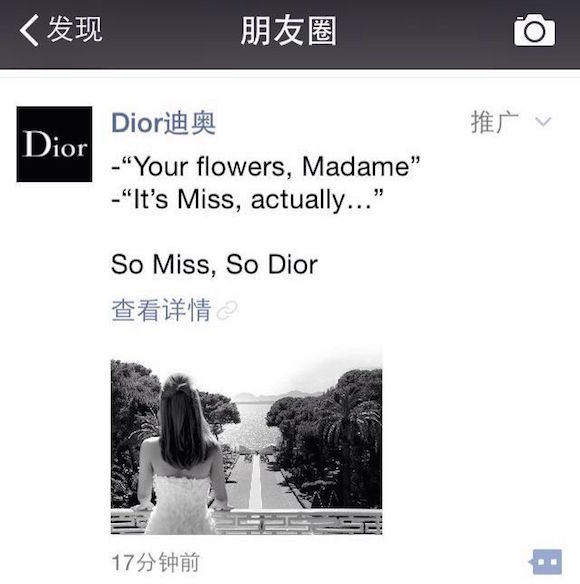580x584 pixels.
Task: Tap the 17分钟前 timestamp
Action: (x=155, y=562)
